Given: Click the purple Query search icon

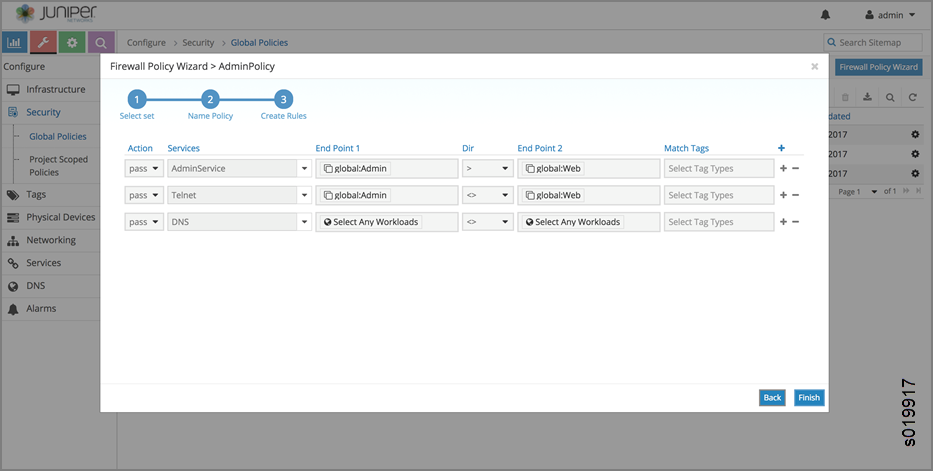Looking at the screenshot, I should (101, 43).
